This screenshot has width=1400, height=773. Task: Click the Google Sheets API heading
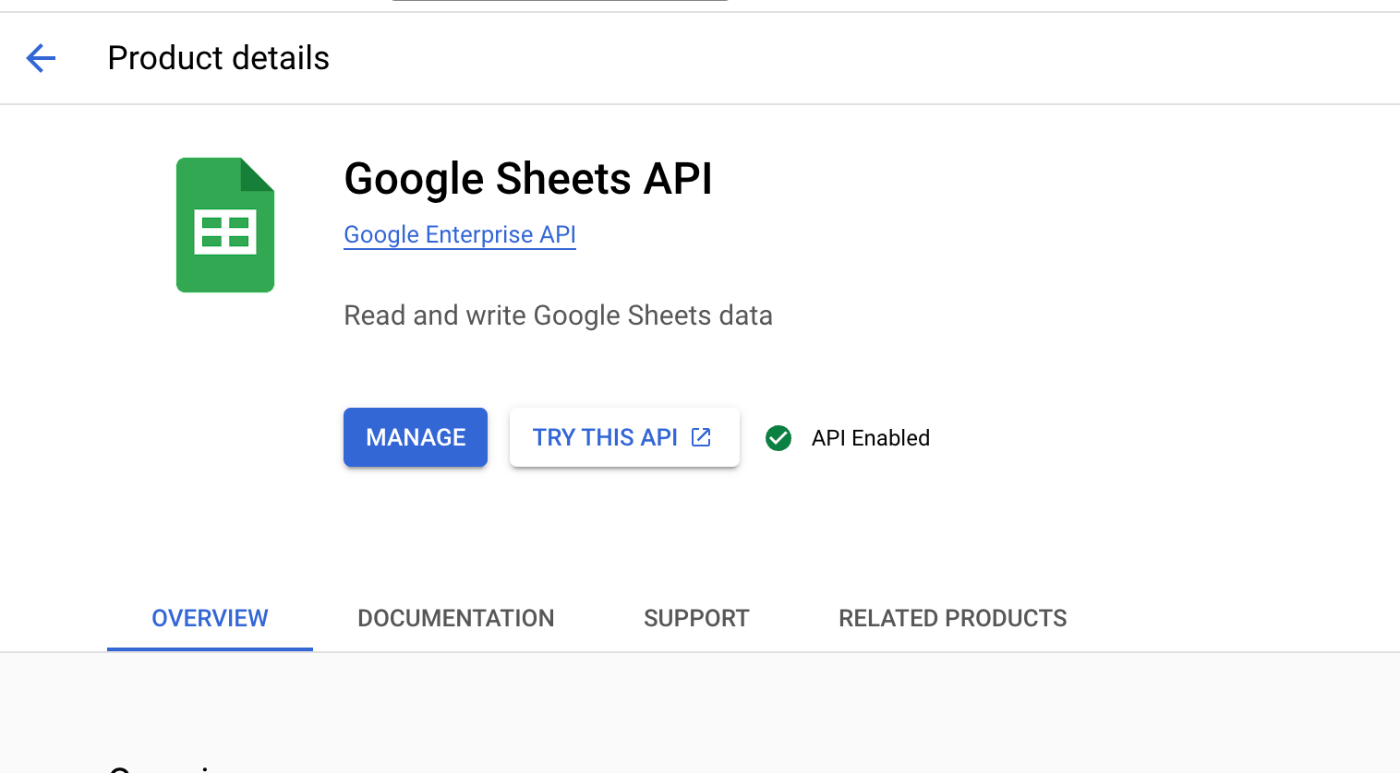(528, 179)
